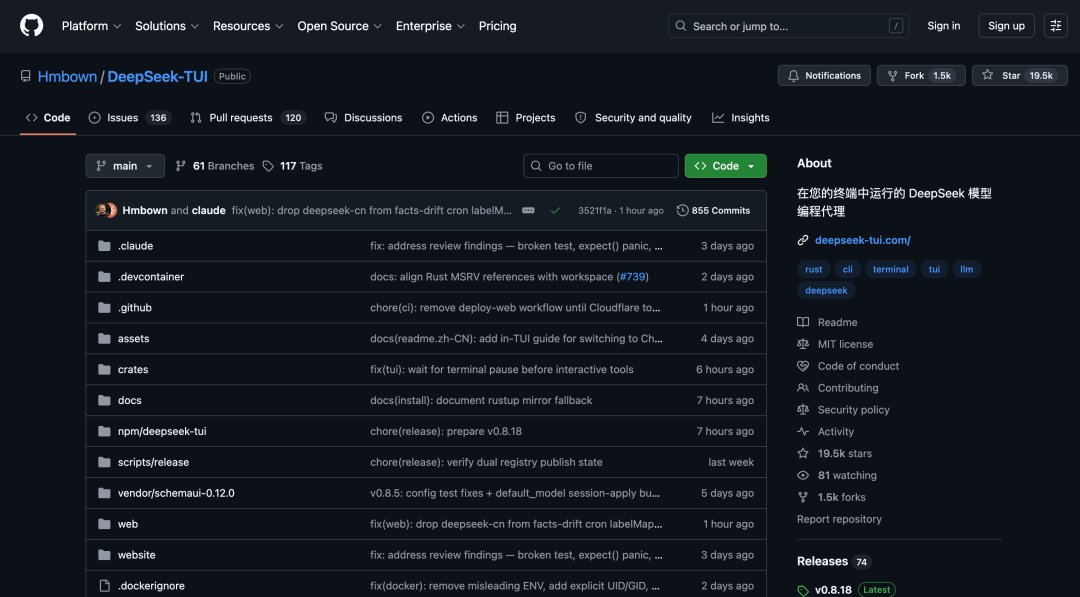Screen dimensions: 1080x597
Task: Click the people icon beside Contributing
Action: [802, 388]
